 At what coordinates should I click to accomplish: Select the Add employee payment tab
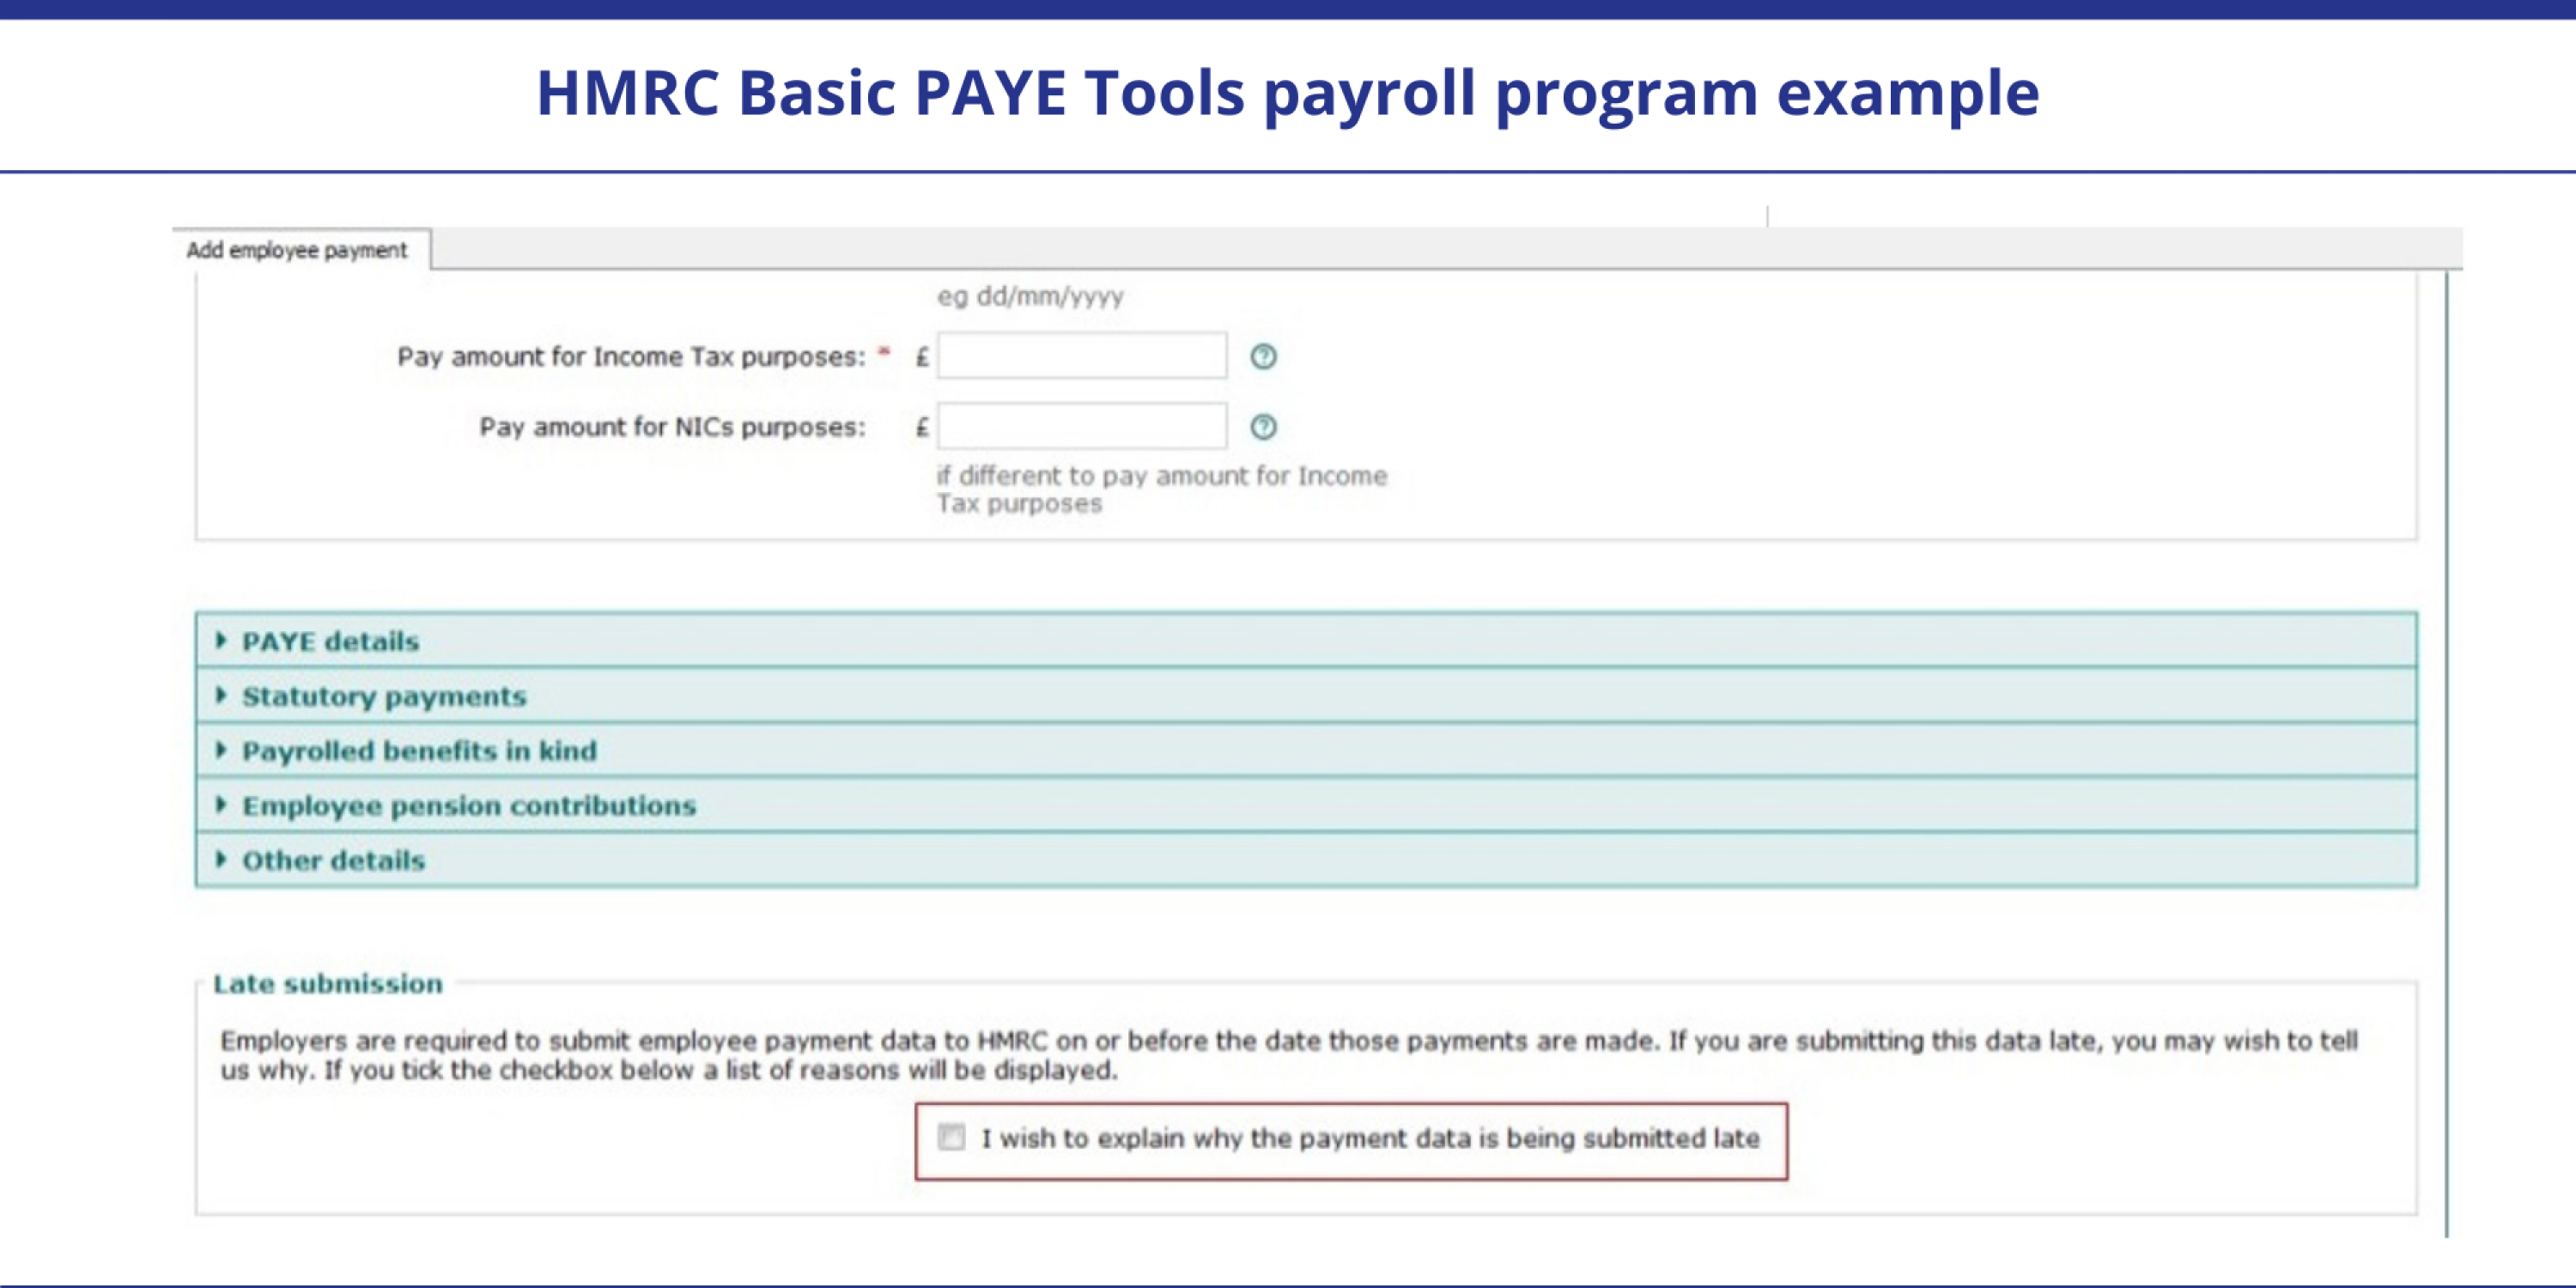click(297, 250)
